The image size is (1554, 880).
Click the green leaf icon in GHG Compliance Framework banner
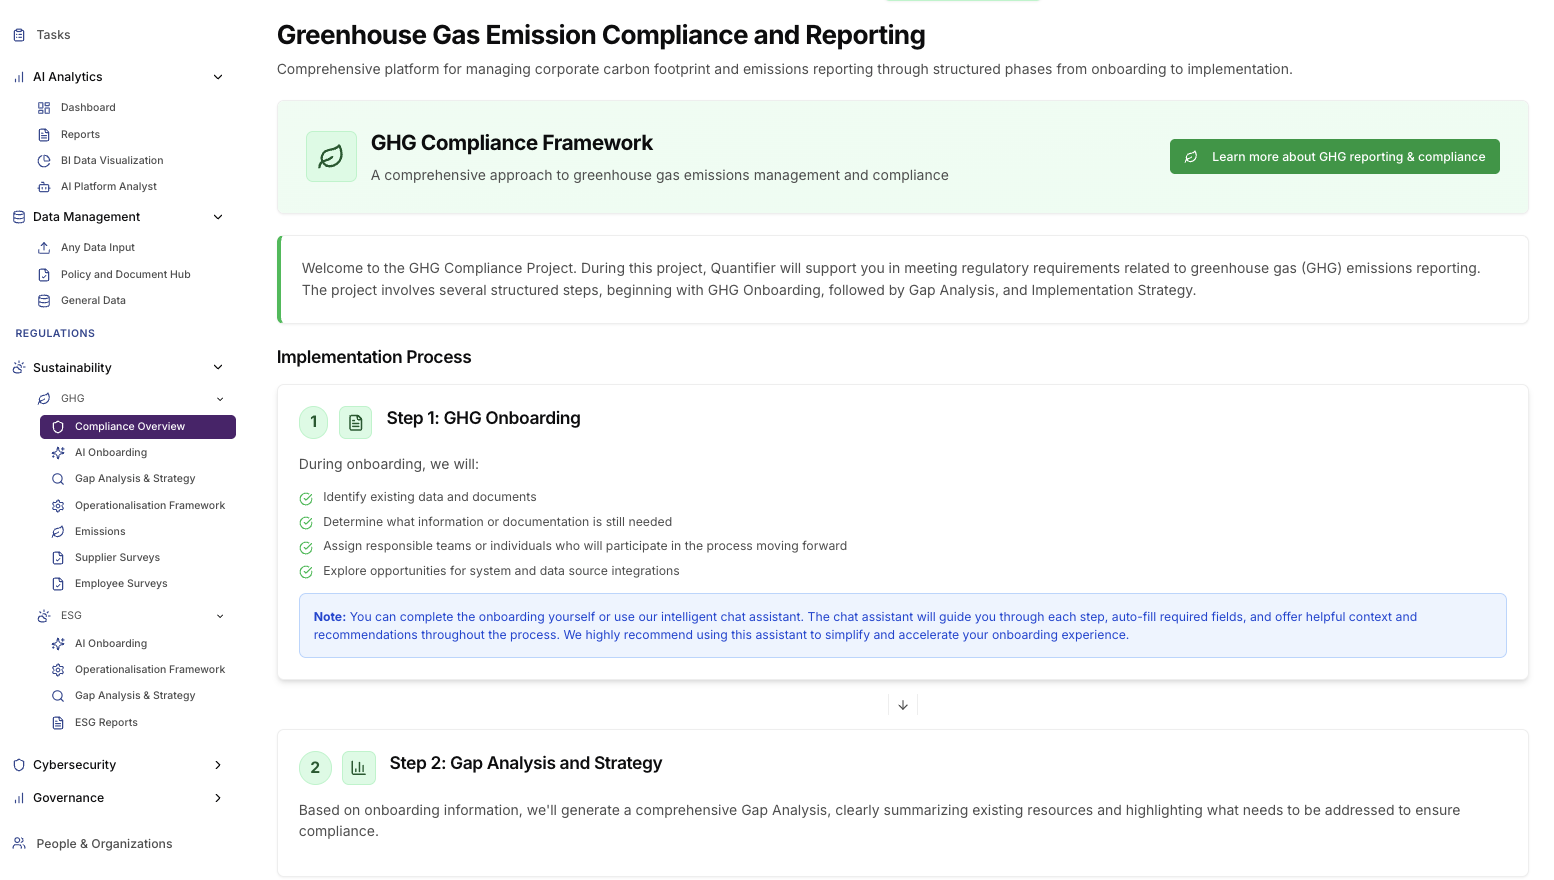[330, 156]
